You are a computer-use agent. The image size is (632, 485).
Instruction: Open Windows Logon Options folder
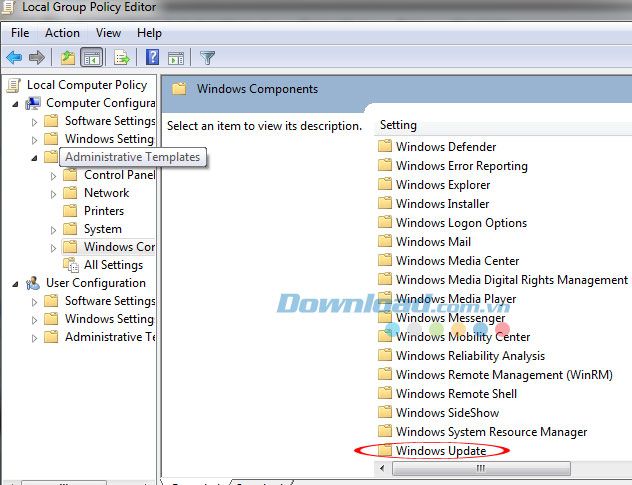pyautogui.click(x=461, y=223)
